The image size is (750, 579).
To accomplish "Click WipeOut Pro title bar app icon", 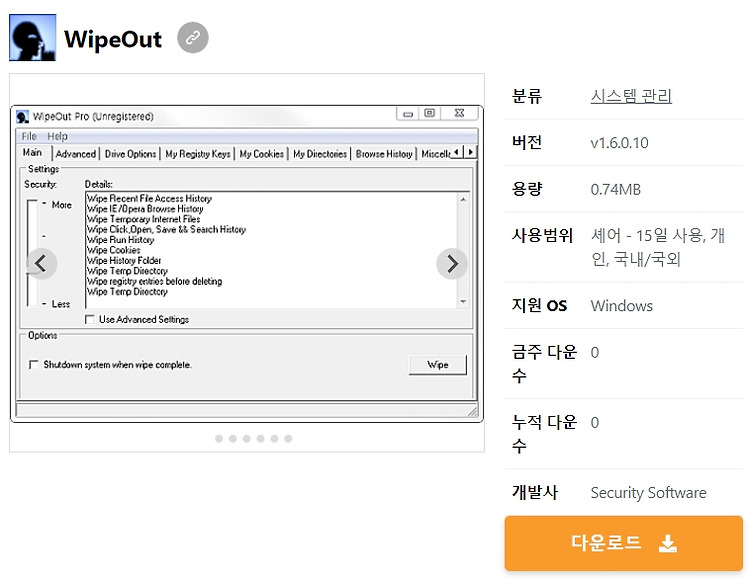I will click(x=22, y=116).
